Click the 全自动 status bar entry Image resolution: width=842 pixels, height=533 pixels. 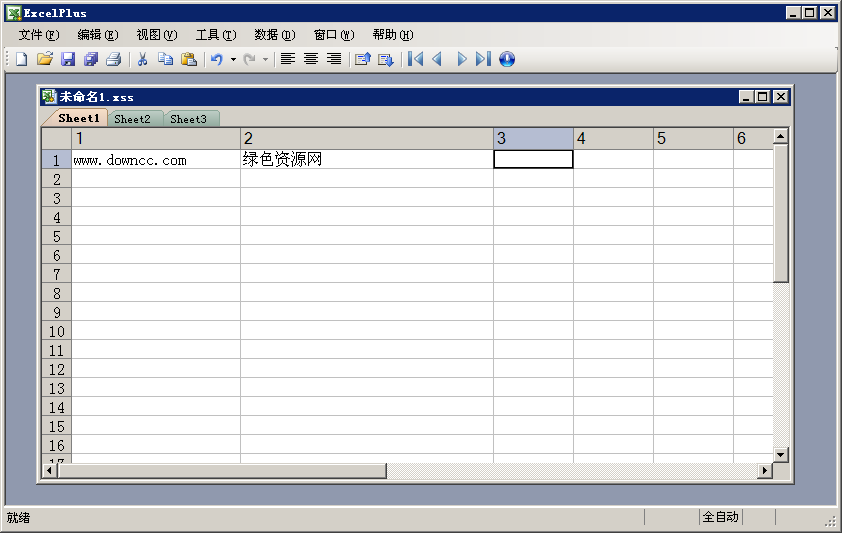click(x=721, y=517)
